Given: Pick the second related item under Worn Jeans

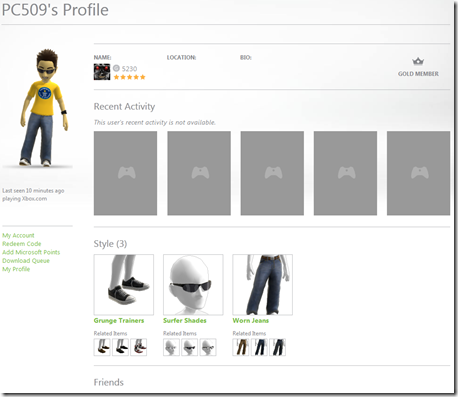Looking at the screenshot, I should tap(259, 347).
